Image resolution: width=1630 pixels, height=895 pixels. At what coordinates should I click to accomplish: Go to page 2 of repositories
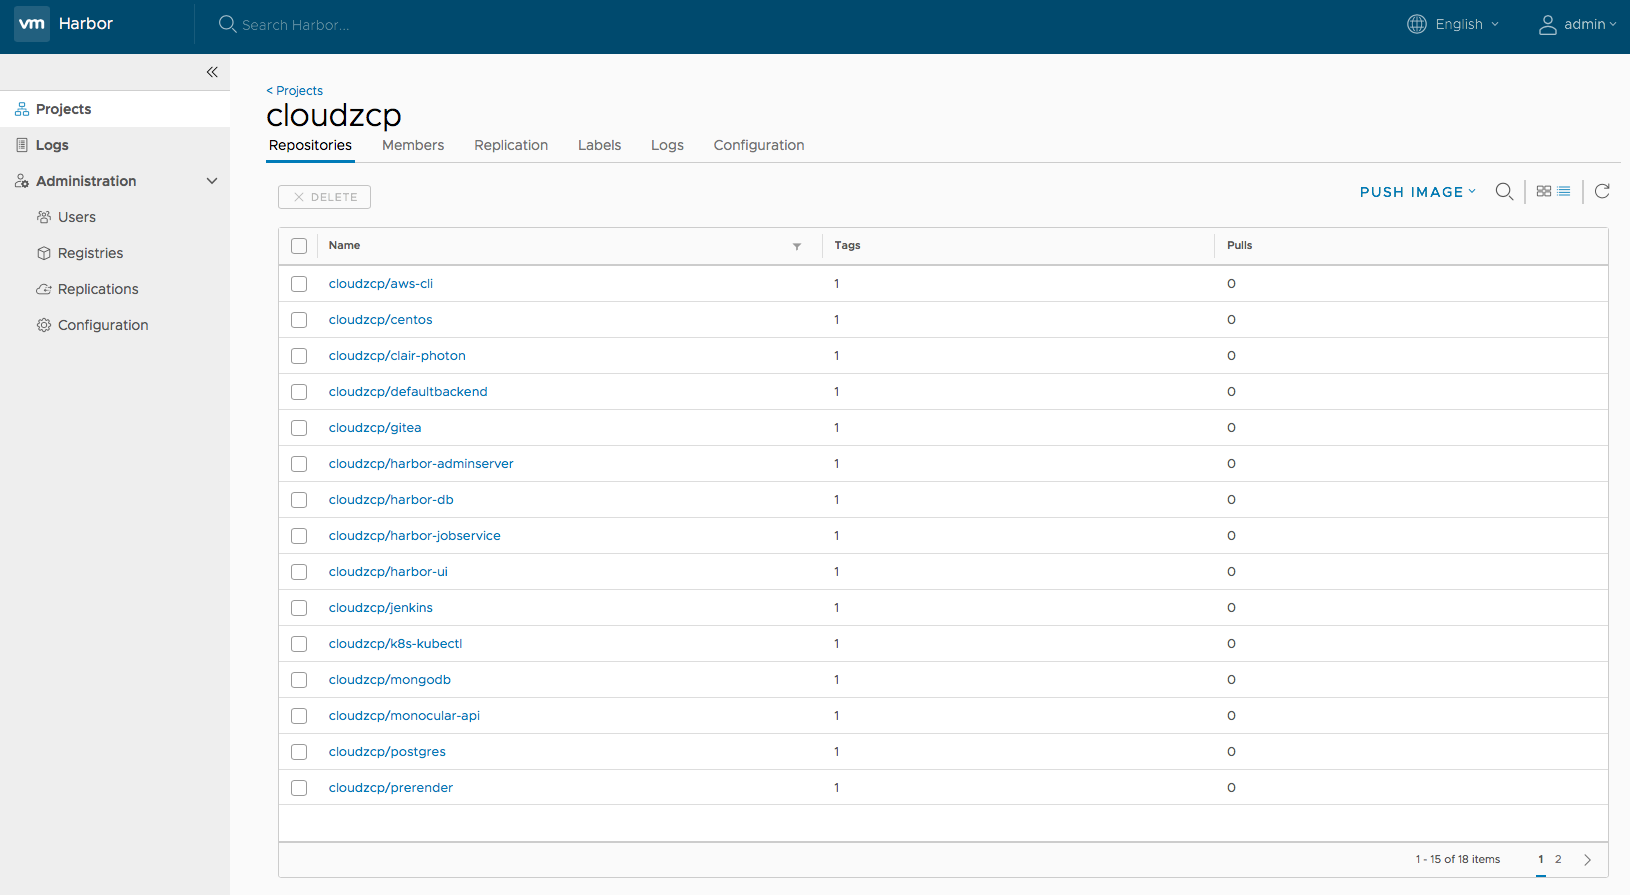1558,859
